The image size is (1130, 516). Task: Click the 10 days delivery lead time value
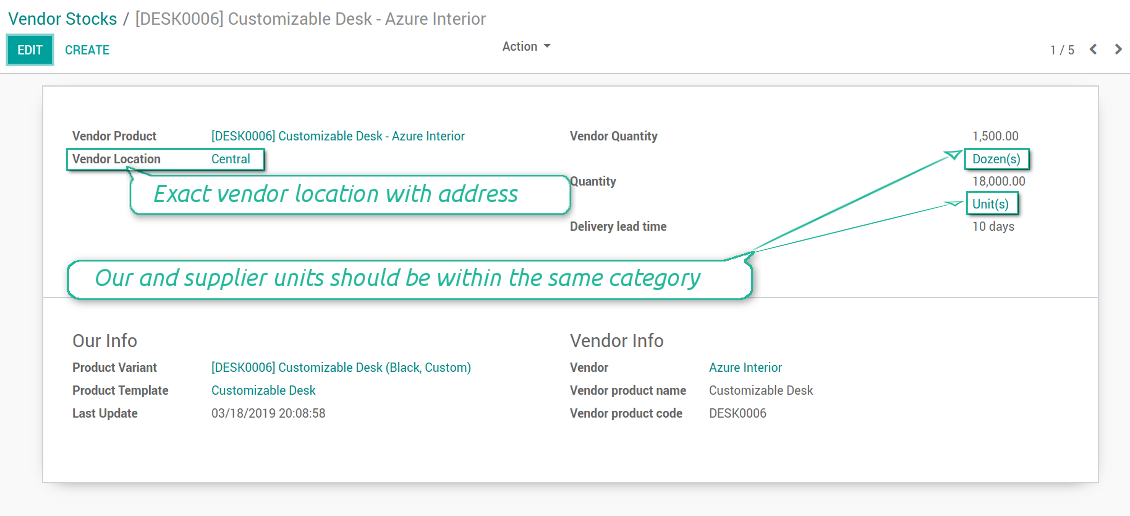993,227
